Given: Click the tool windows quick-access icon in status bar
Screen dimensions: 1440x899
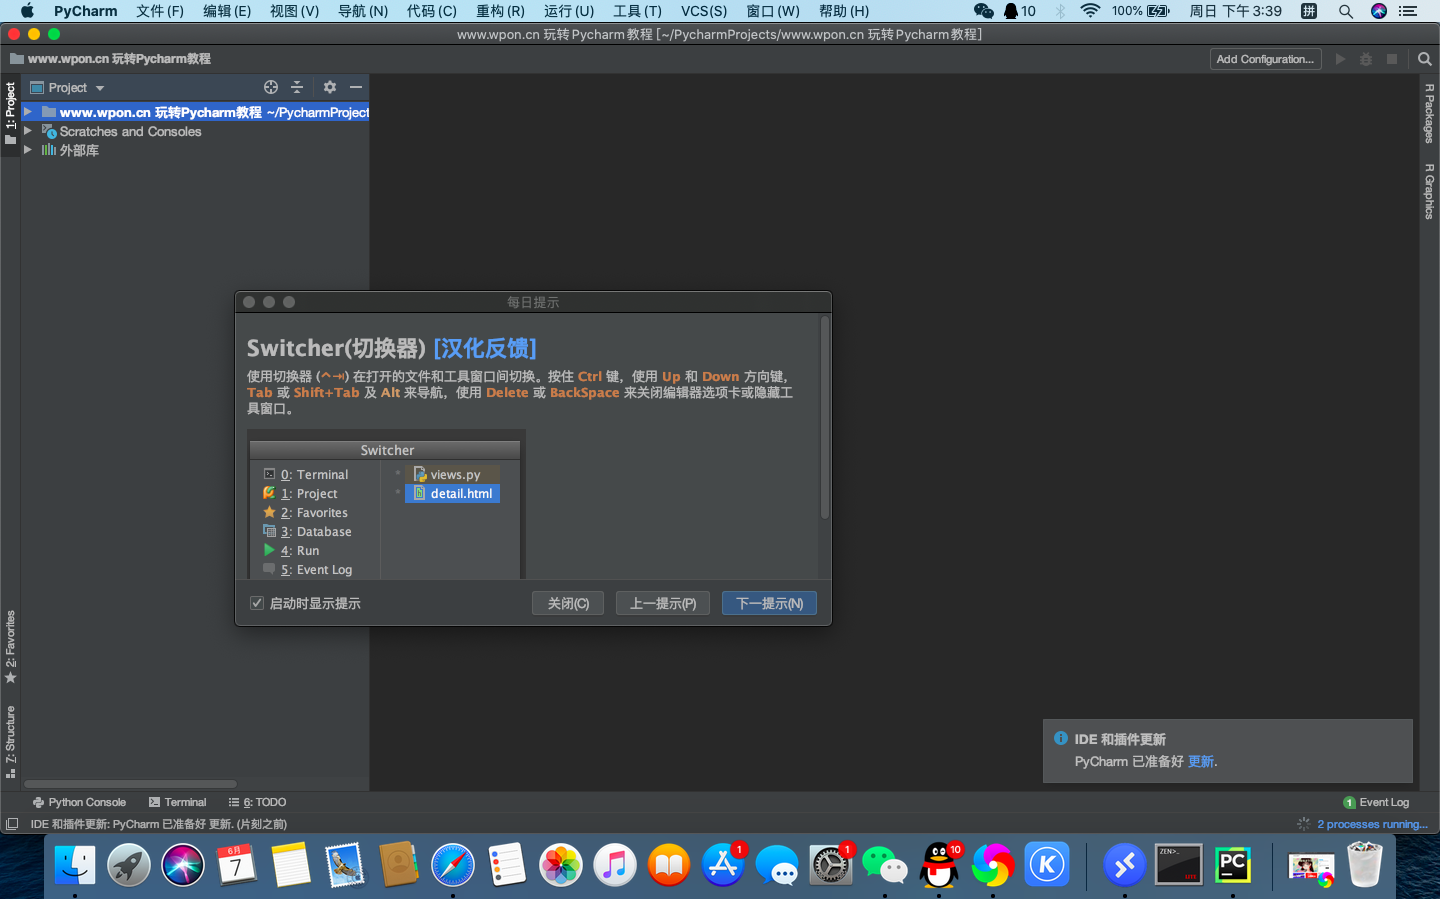Looking at the screenshot, I should (12, 824).
